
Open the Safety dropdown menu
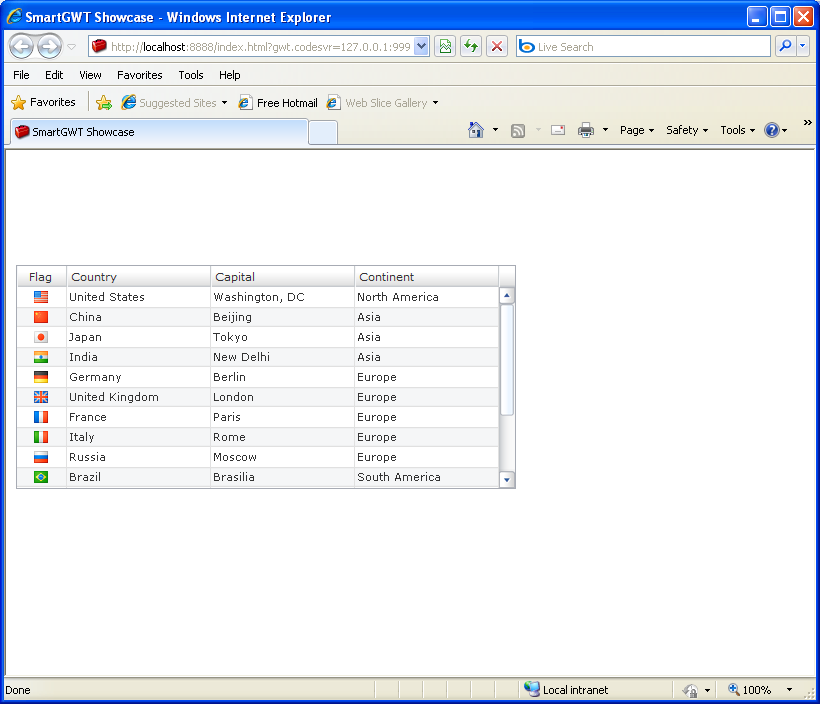click(x=687, y=130)
